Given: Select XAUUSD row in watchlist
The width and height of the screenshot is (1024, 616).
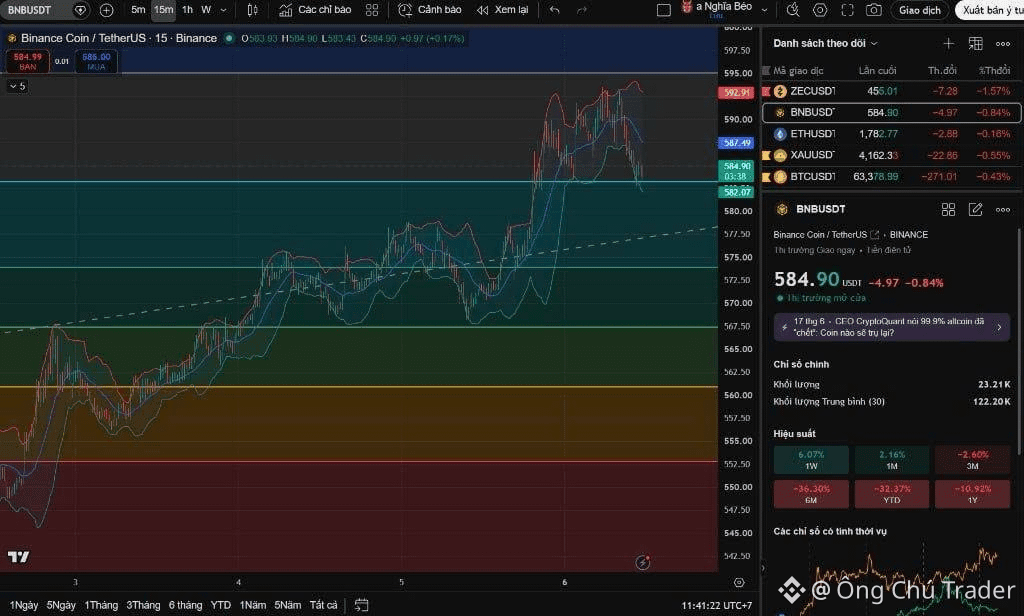Looking at the screenshot, I should 891,155.
